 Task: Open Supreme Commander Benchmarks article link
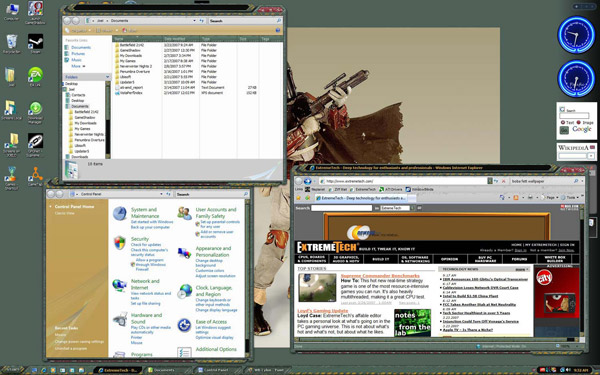[380, 276]
